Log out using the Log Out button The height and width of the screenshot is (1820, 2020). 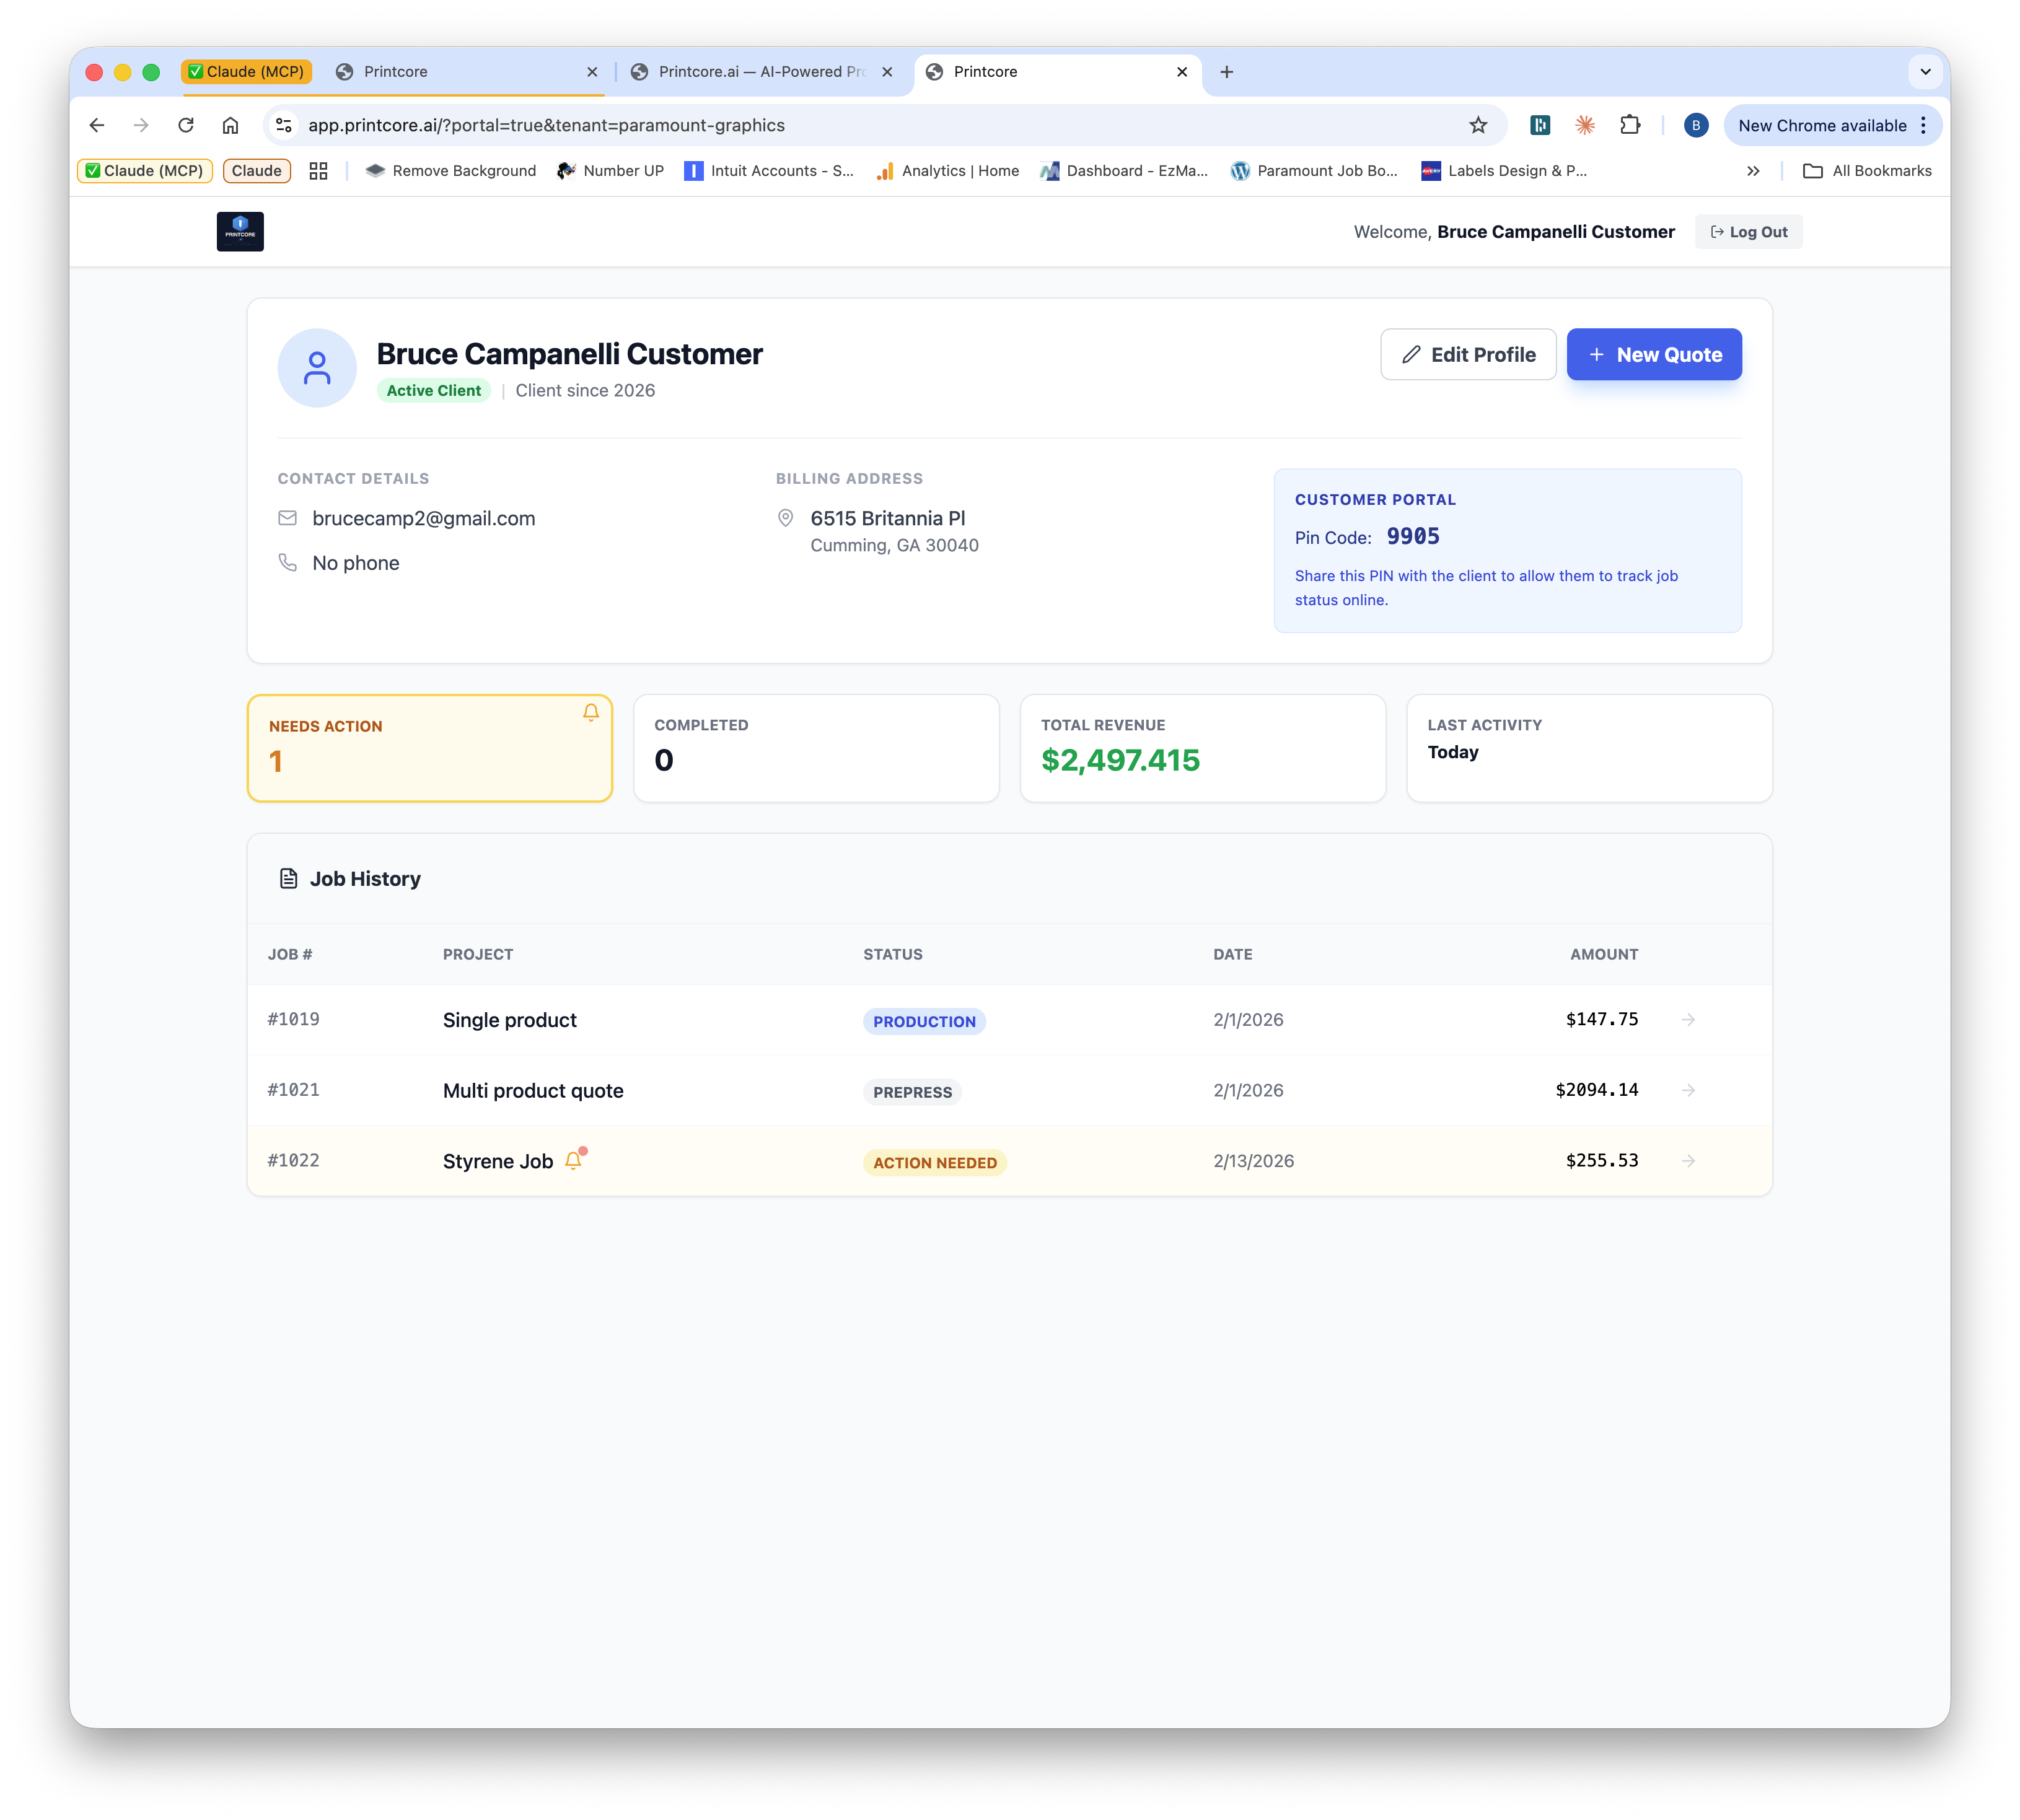pyautogui.click(x=1748, y=231)
